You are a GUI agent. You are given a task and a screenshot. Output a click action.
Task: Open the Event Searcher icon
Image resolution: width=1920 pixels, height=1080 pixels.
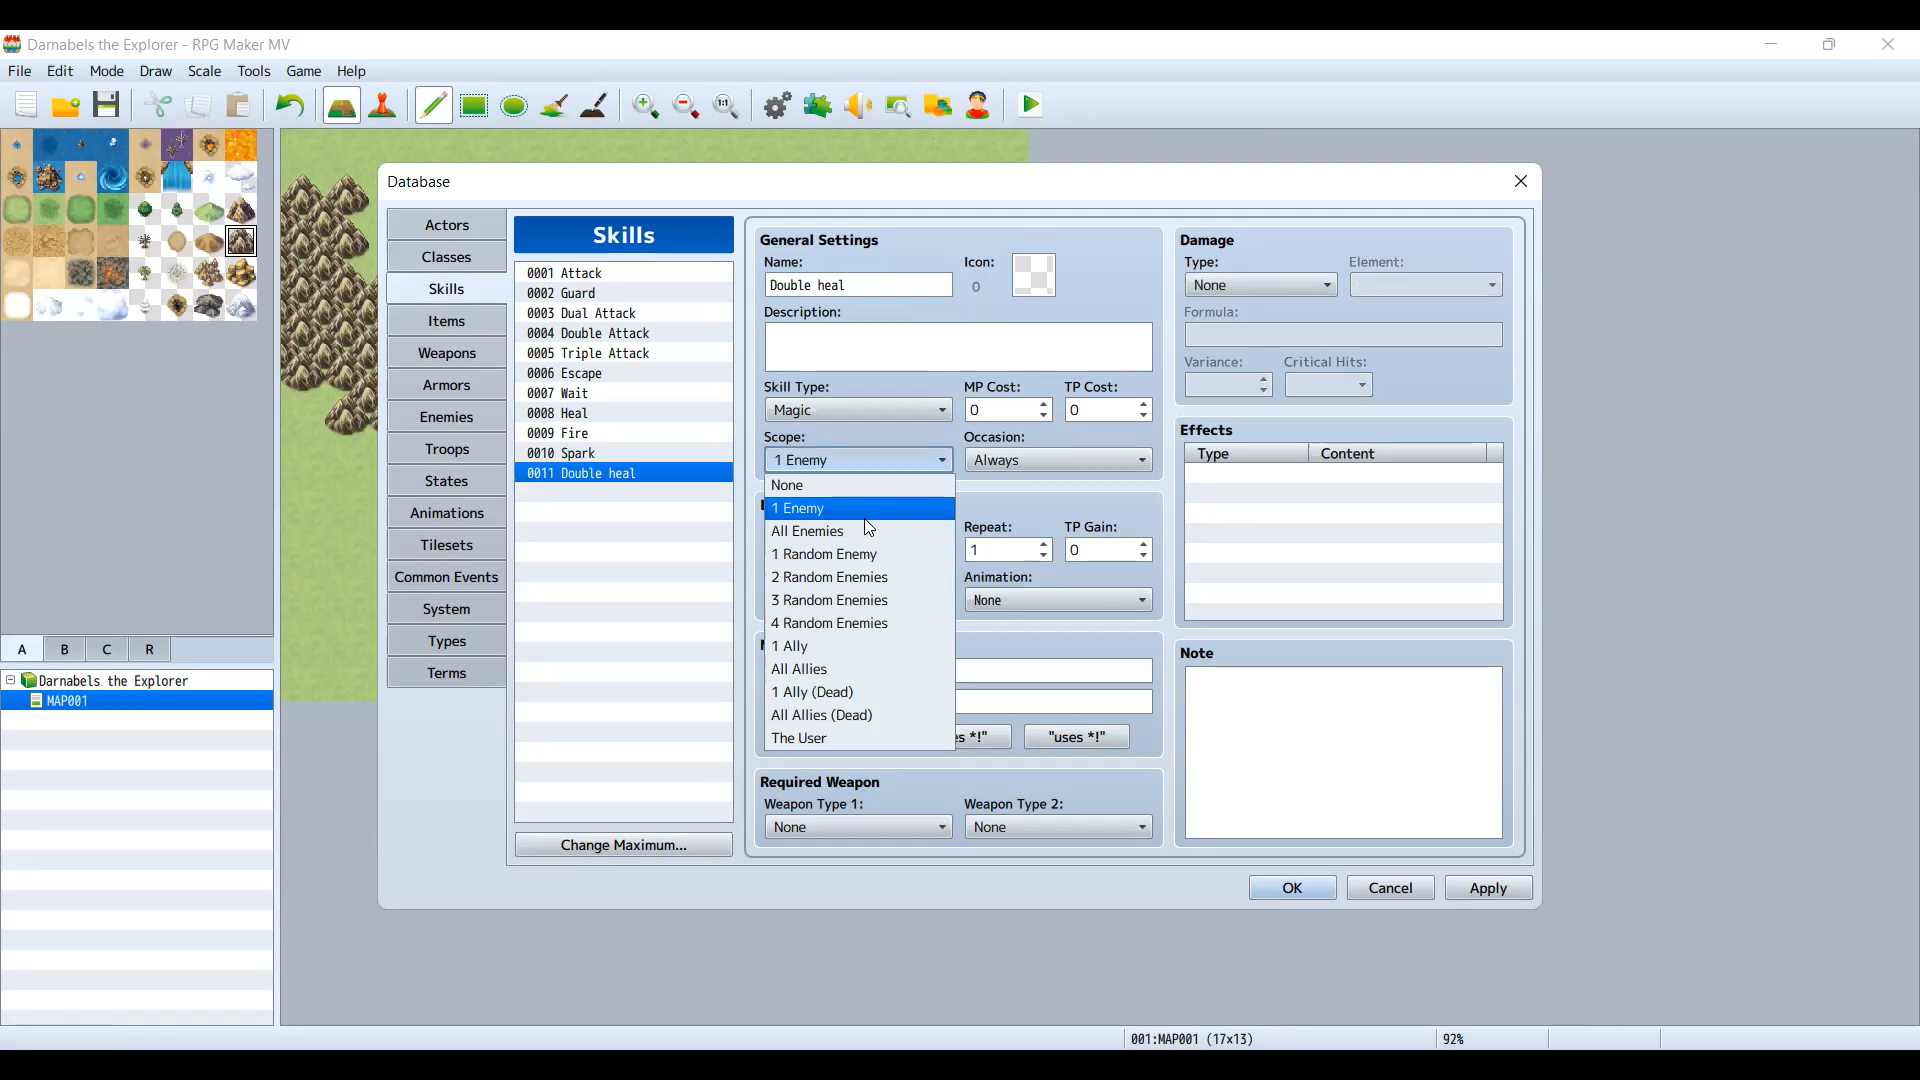[898, 105]
